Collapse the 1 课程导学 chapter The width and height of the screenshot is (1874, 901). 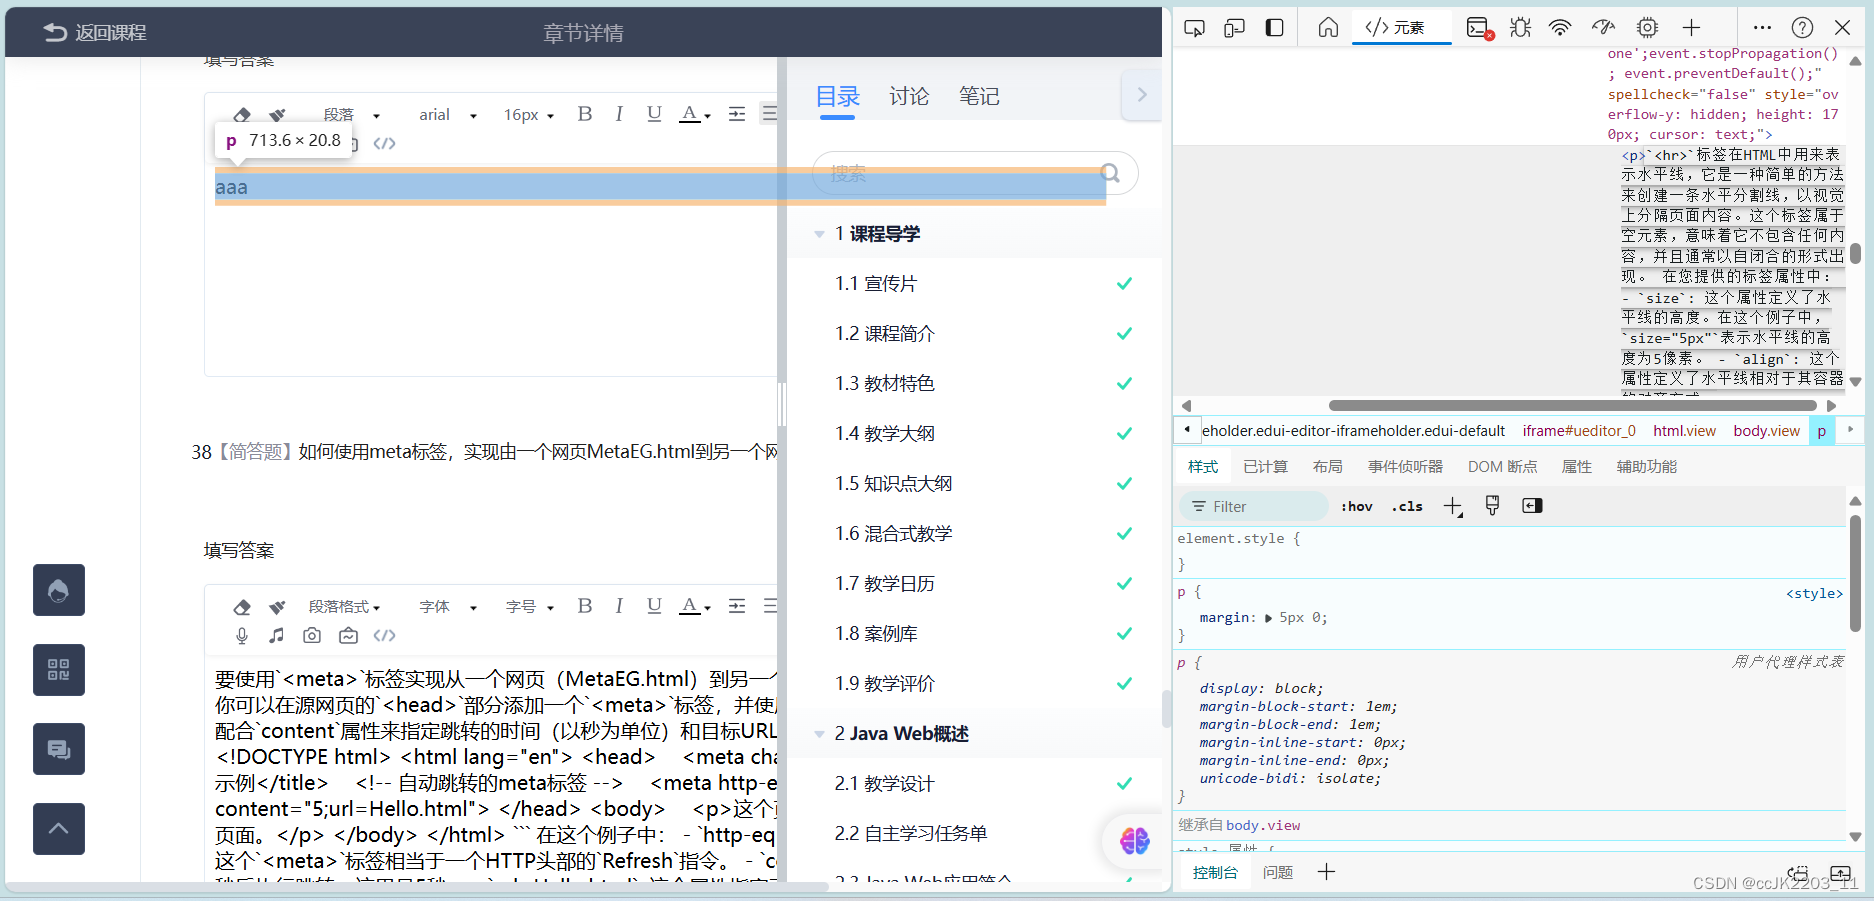tap(819, 234)
